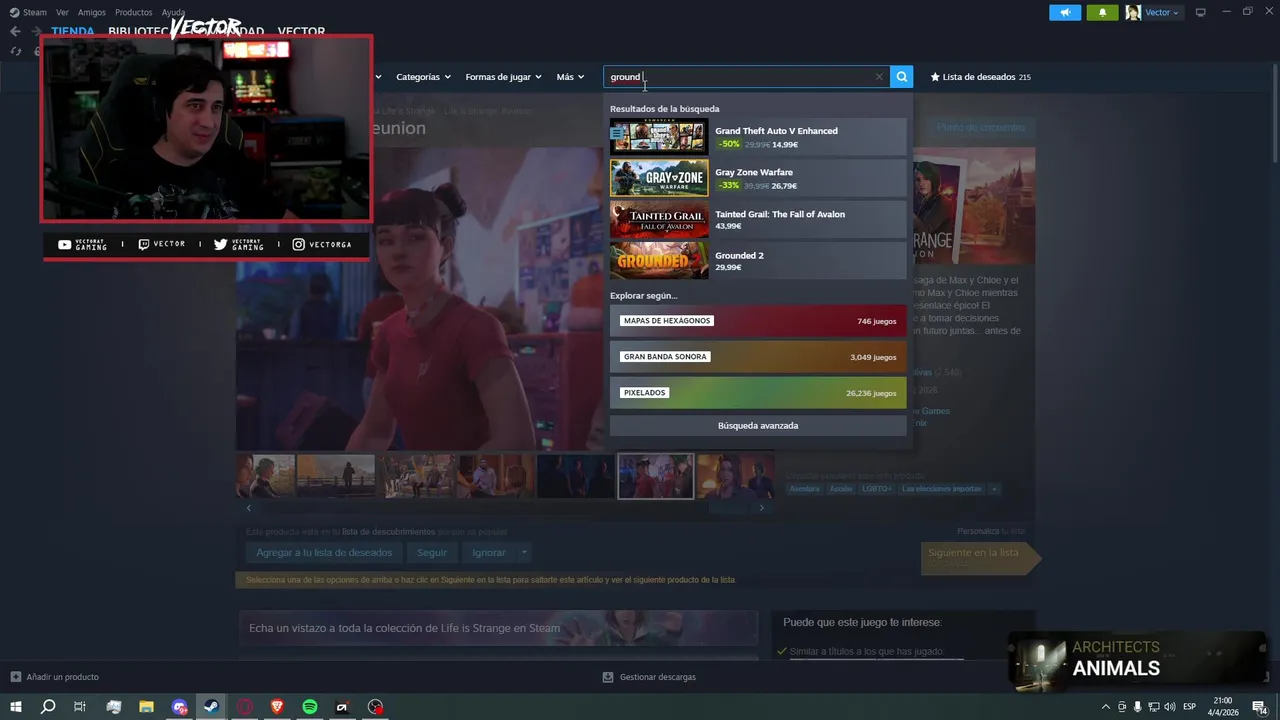Expand the Formas de jugar dropdown
The image size is (1280, 720).
[x=503, y=77]
